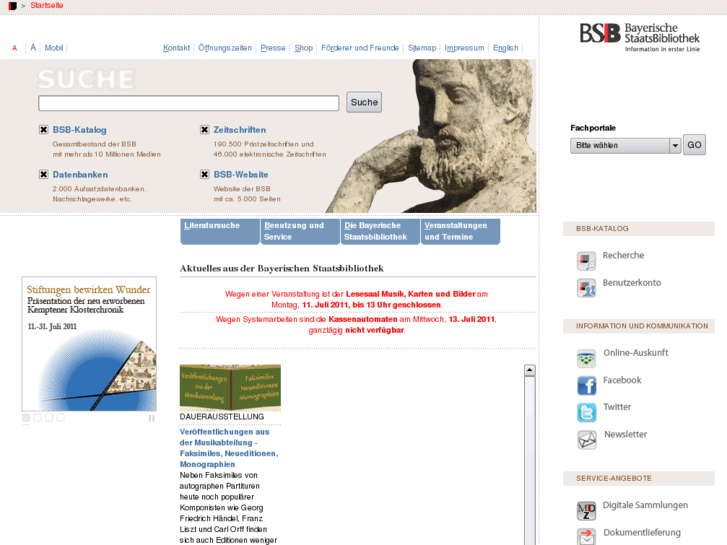Screen dimensions: 727x545
Task: Click the Online-Auskunft text link
Action: pyautogui.click(x=636, y=353)
